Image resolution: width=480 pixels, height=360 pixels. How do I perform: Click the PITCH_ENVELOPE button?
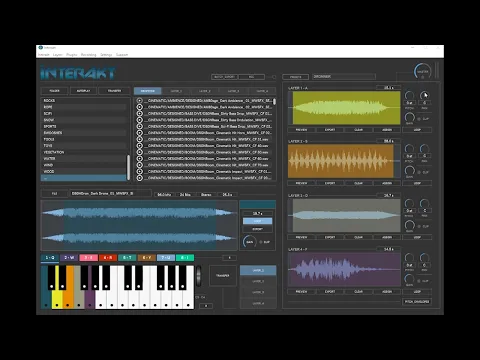[x=417, y=302]
